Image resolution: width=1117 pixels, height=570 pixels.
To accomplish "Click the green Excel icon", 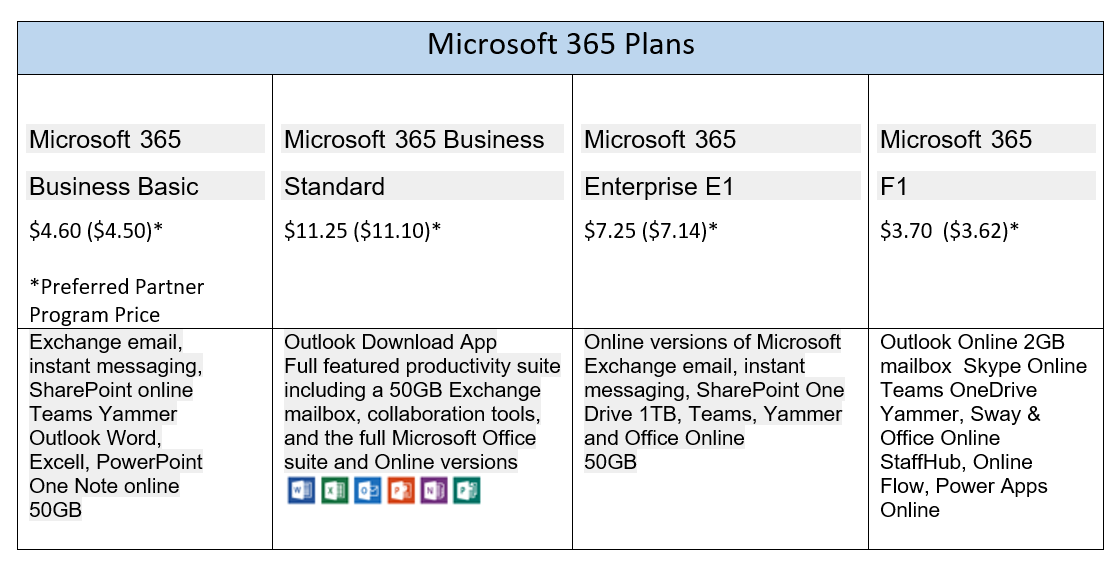I will (335, 491).
